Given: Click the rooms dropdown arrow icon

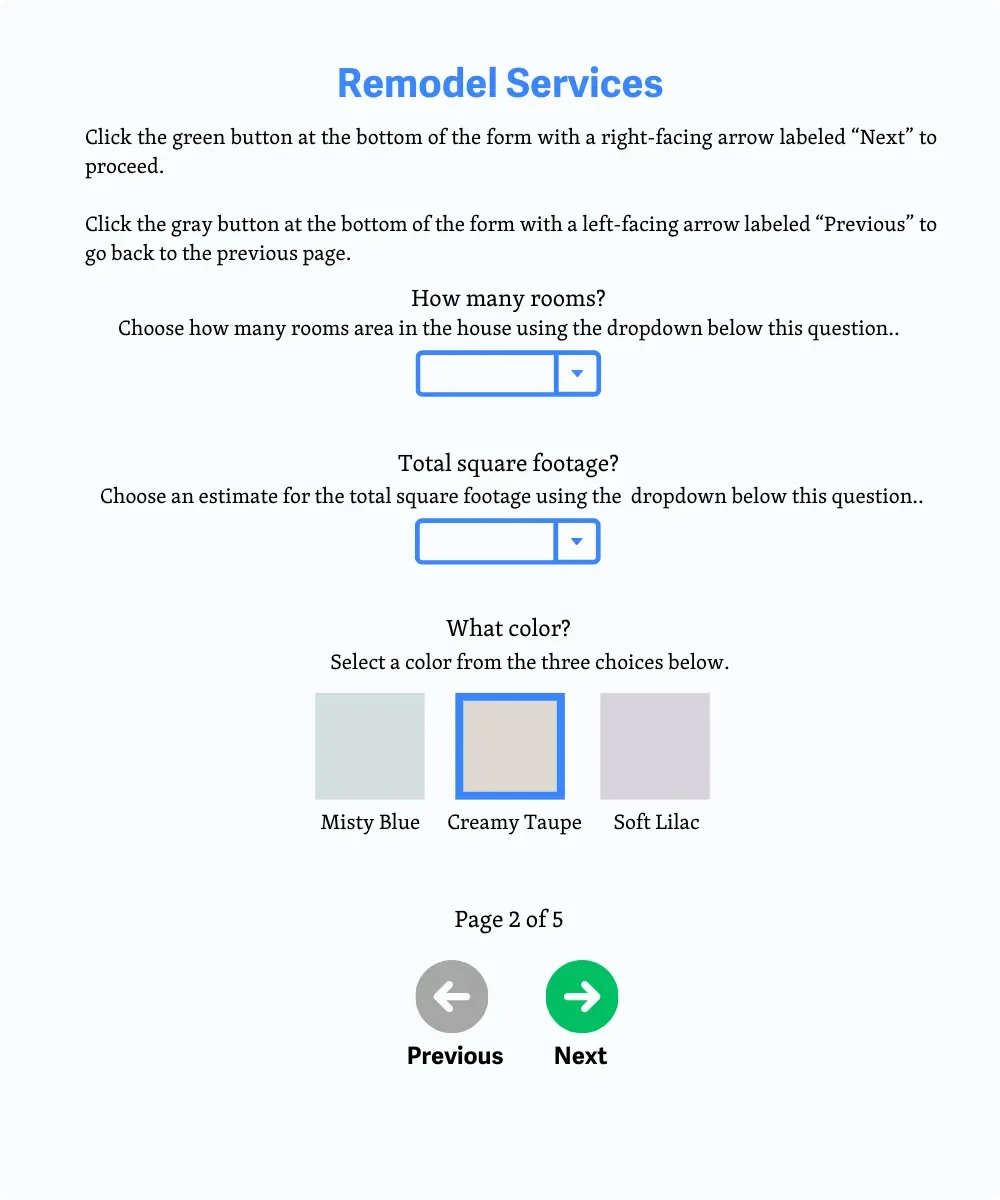Looking at the screenshot, I should pyautogui.click(x=577, y=373).
